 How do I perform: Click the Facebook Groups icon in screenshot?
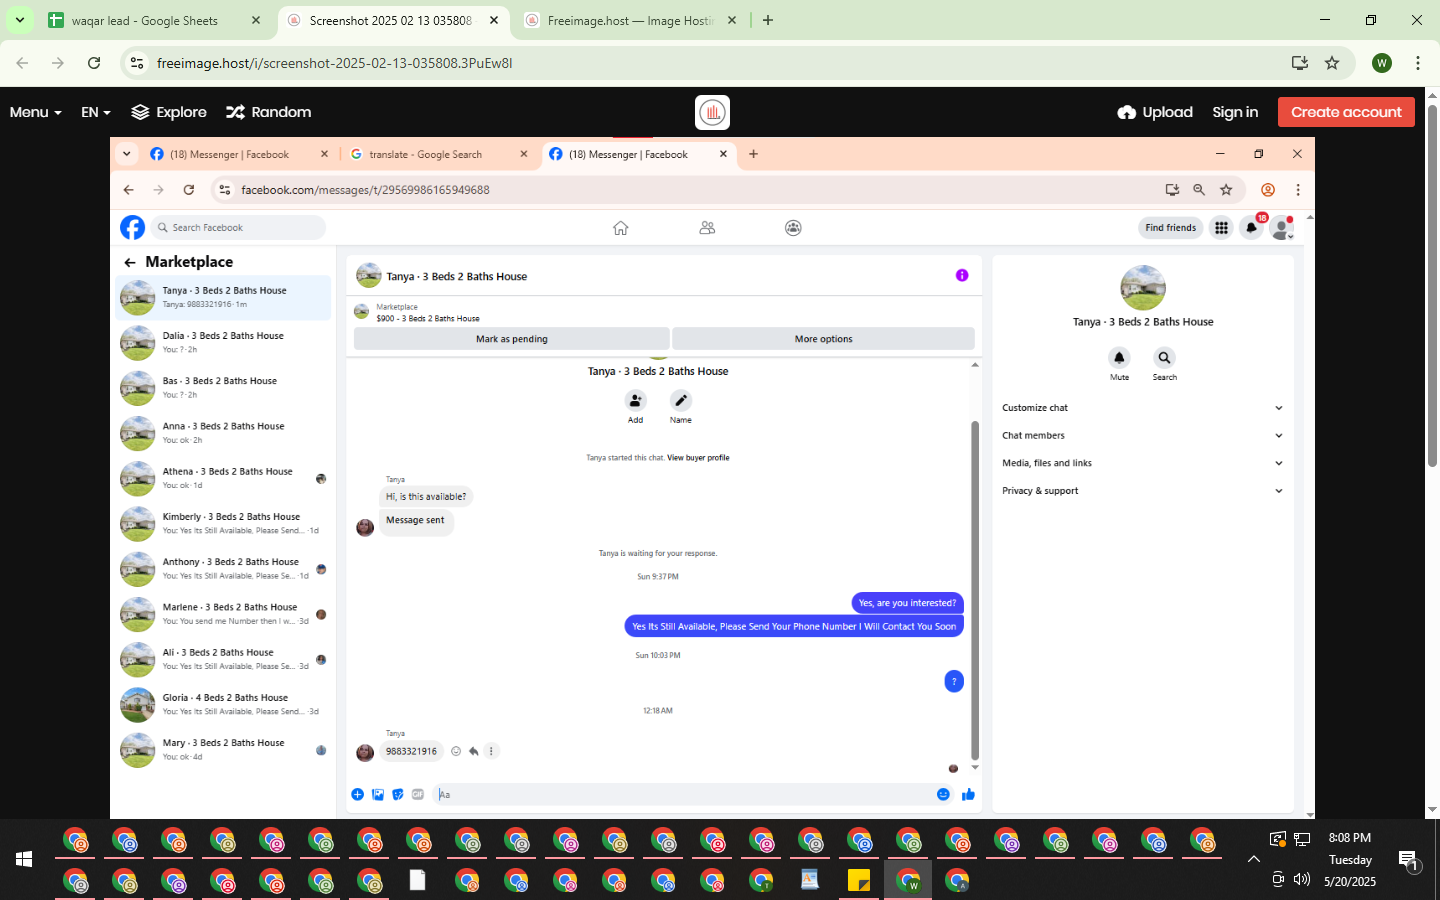click(793, 228)
